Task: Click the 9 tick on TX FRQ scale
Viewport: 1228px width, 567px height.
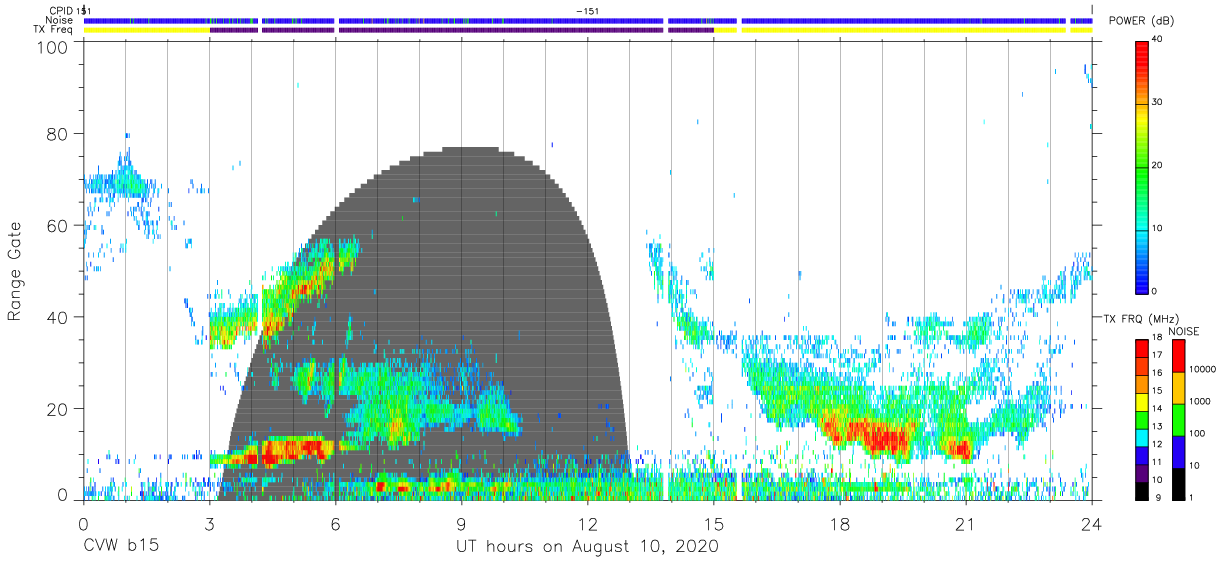Action: coord(1157,499)
